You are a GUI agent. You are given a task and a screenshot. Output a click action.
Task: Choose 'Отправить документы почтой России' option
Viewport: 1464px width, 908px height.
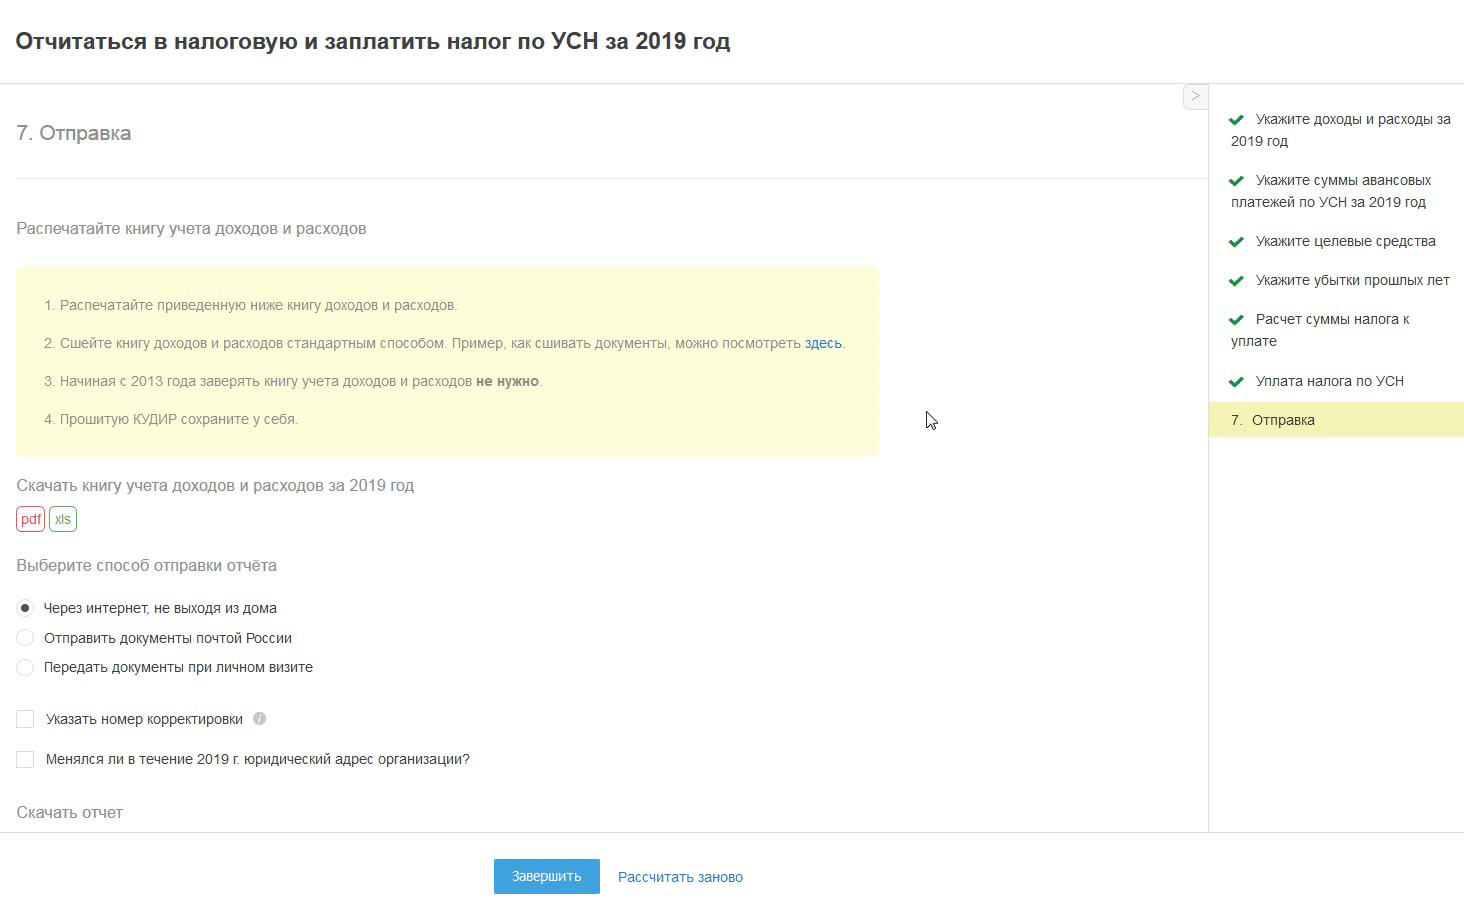(26, 638)
